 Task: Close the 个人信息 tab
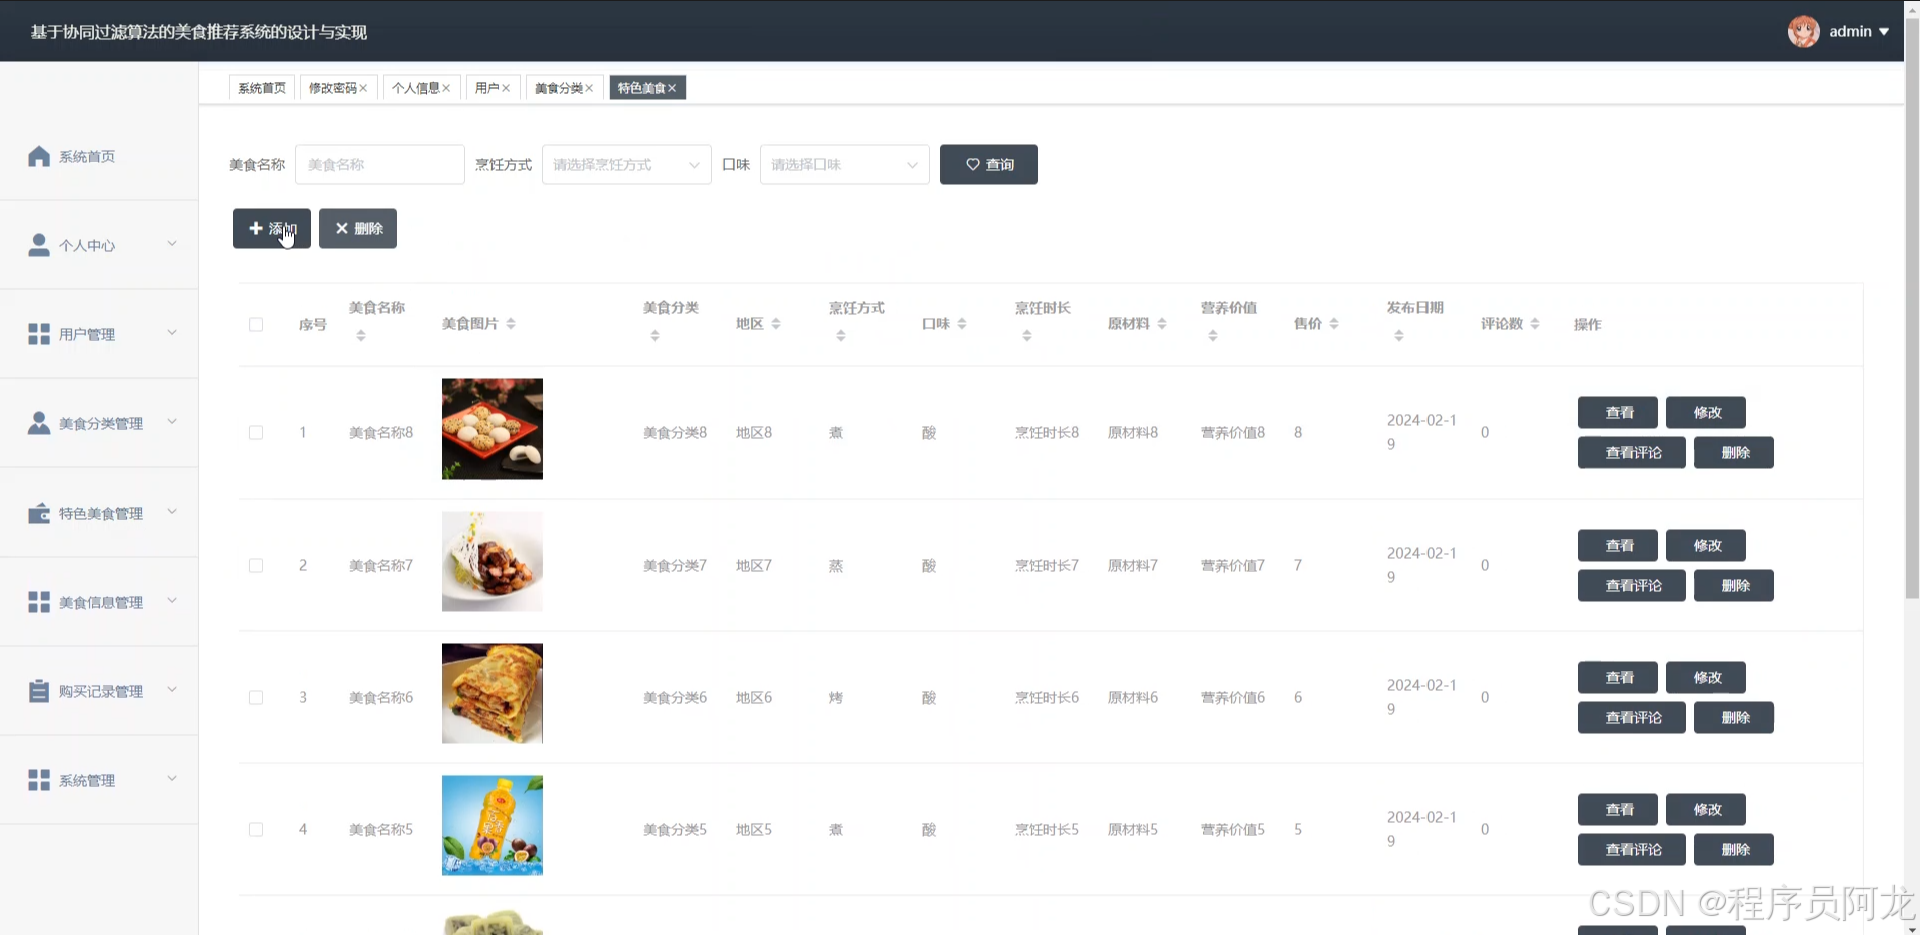tap(446, 88)
